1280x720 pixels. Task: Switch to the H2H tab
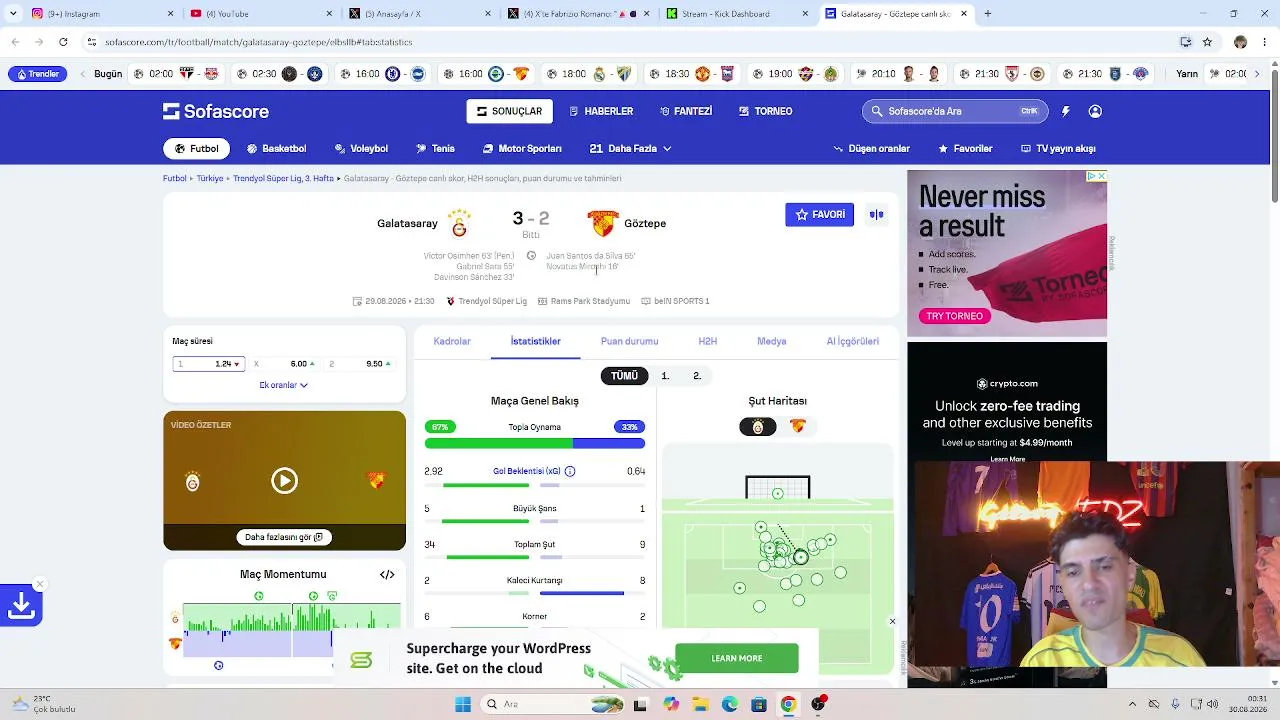(x=708, y=341)
